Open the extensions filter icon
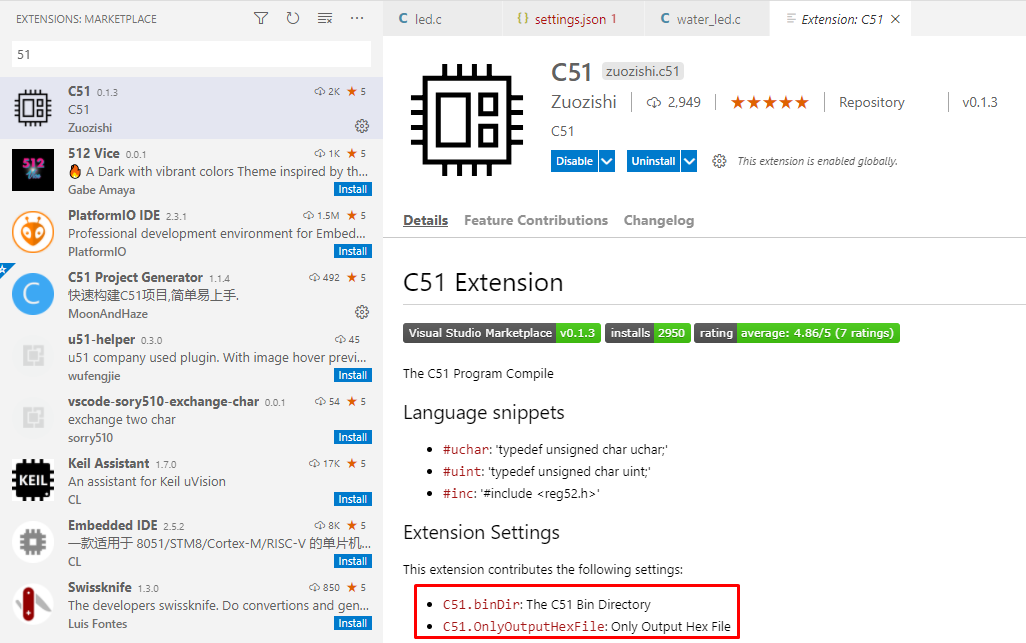This screenshot has height=643, width=1026. point(260,18)
